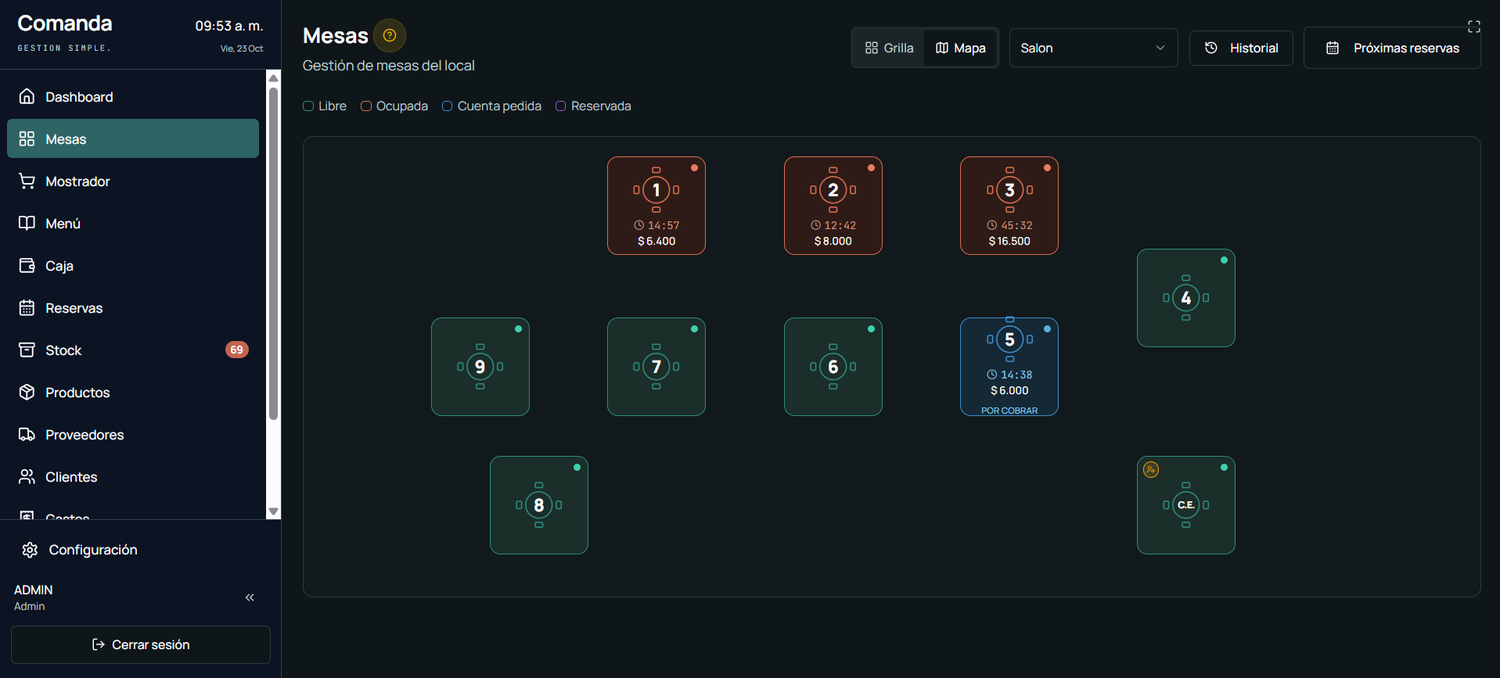Switch to Grilla view
Image resolution: width=1500 pixels, height=678 pixels.
point(889,48)
